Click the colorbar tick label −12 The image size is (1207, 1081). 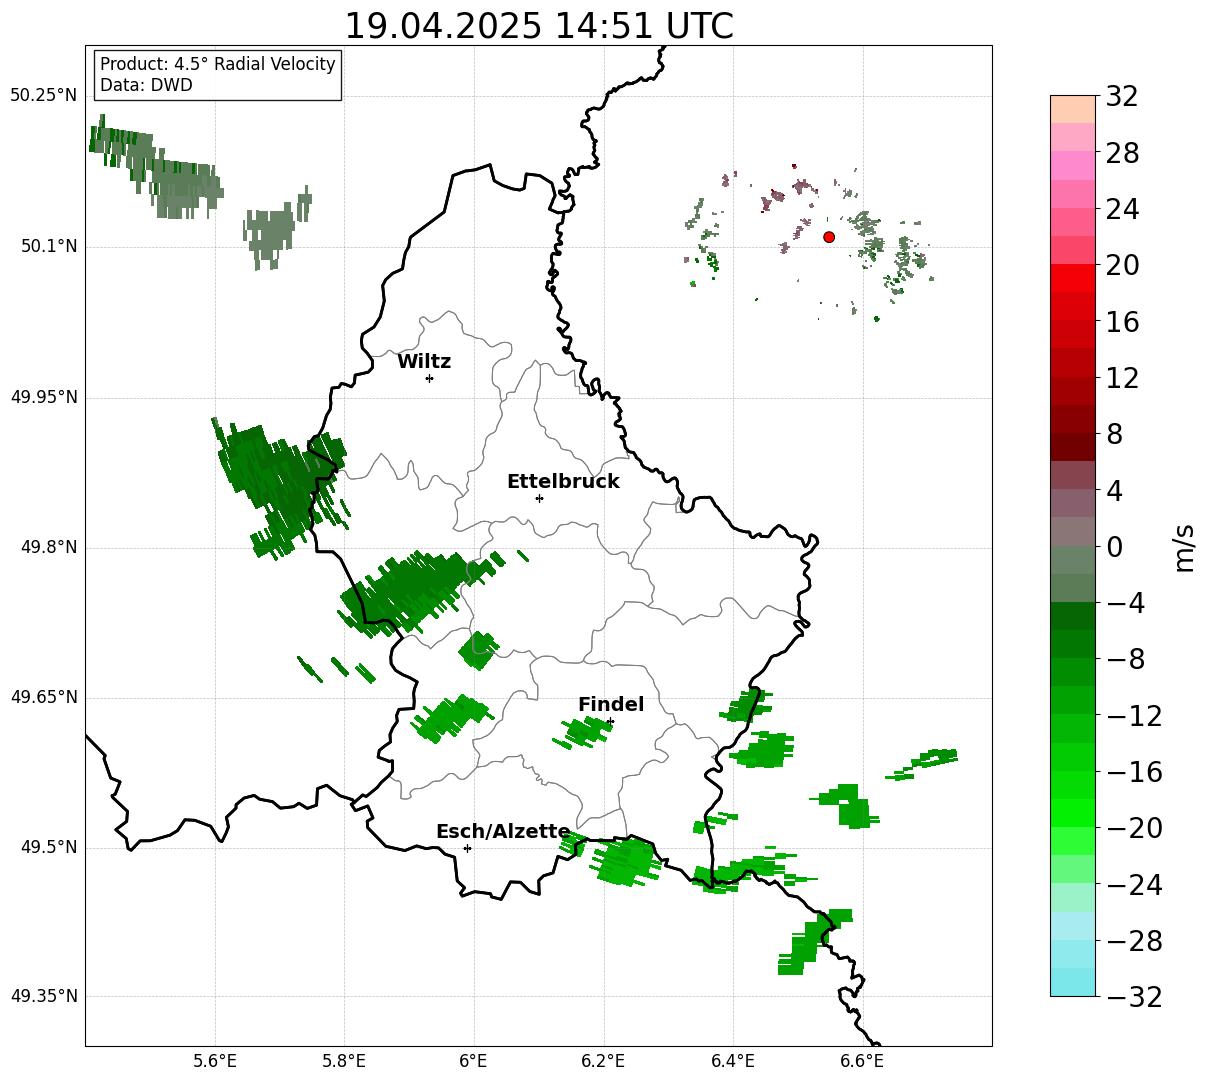[1134, 716]
